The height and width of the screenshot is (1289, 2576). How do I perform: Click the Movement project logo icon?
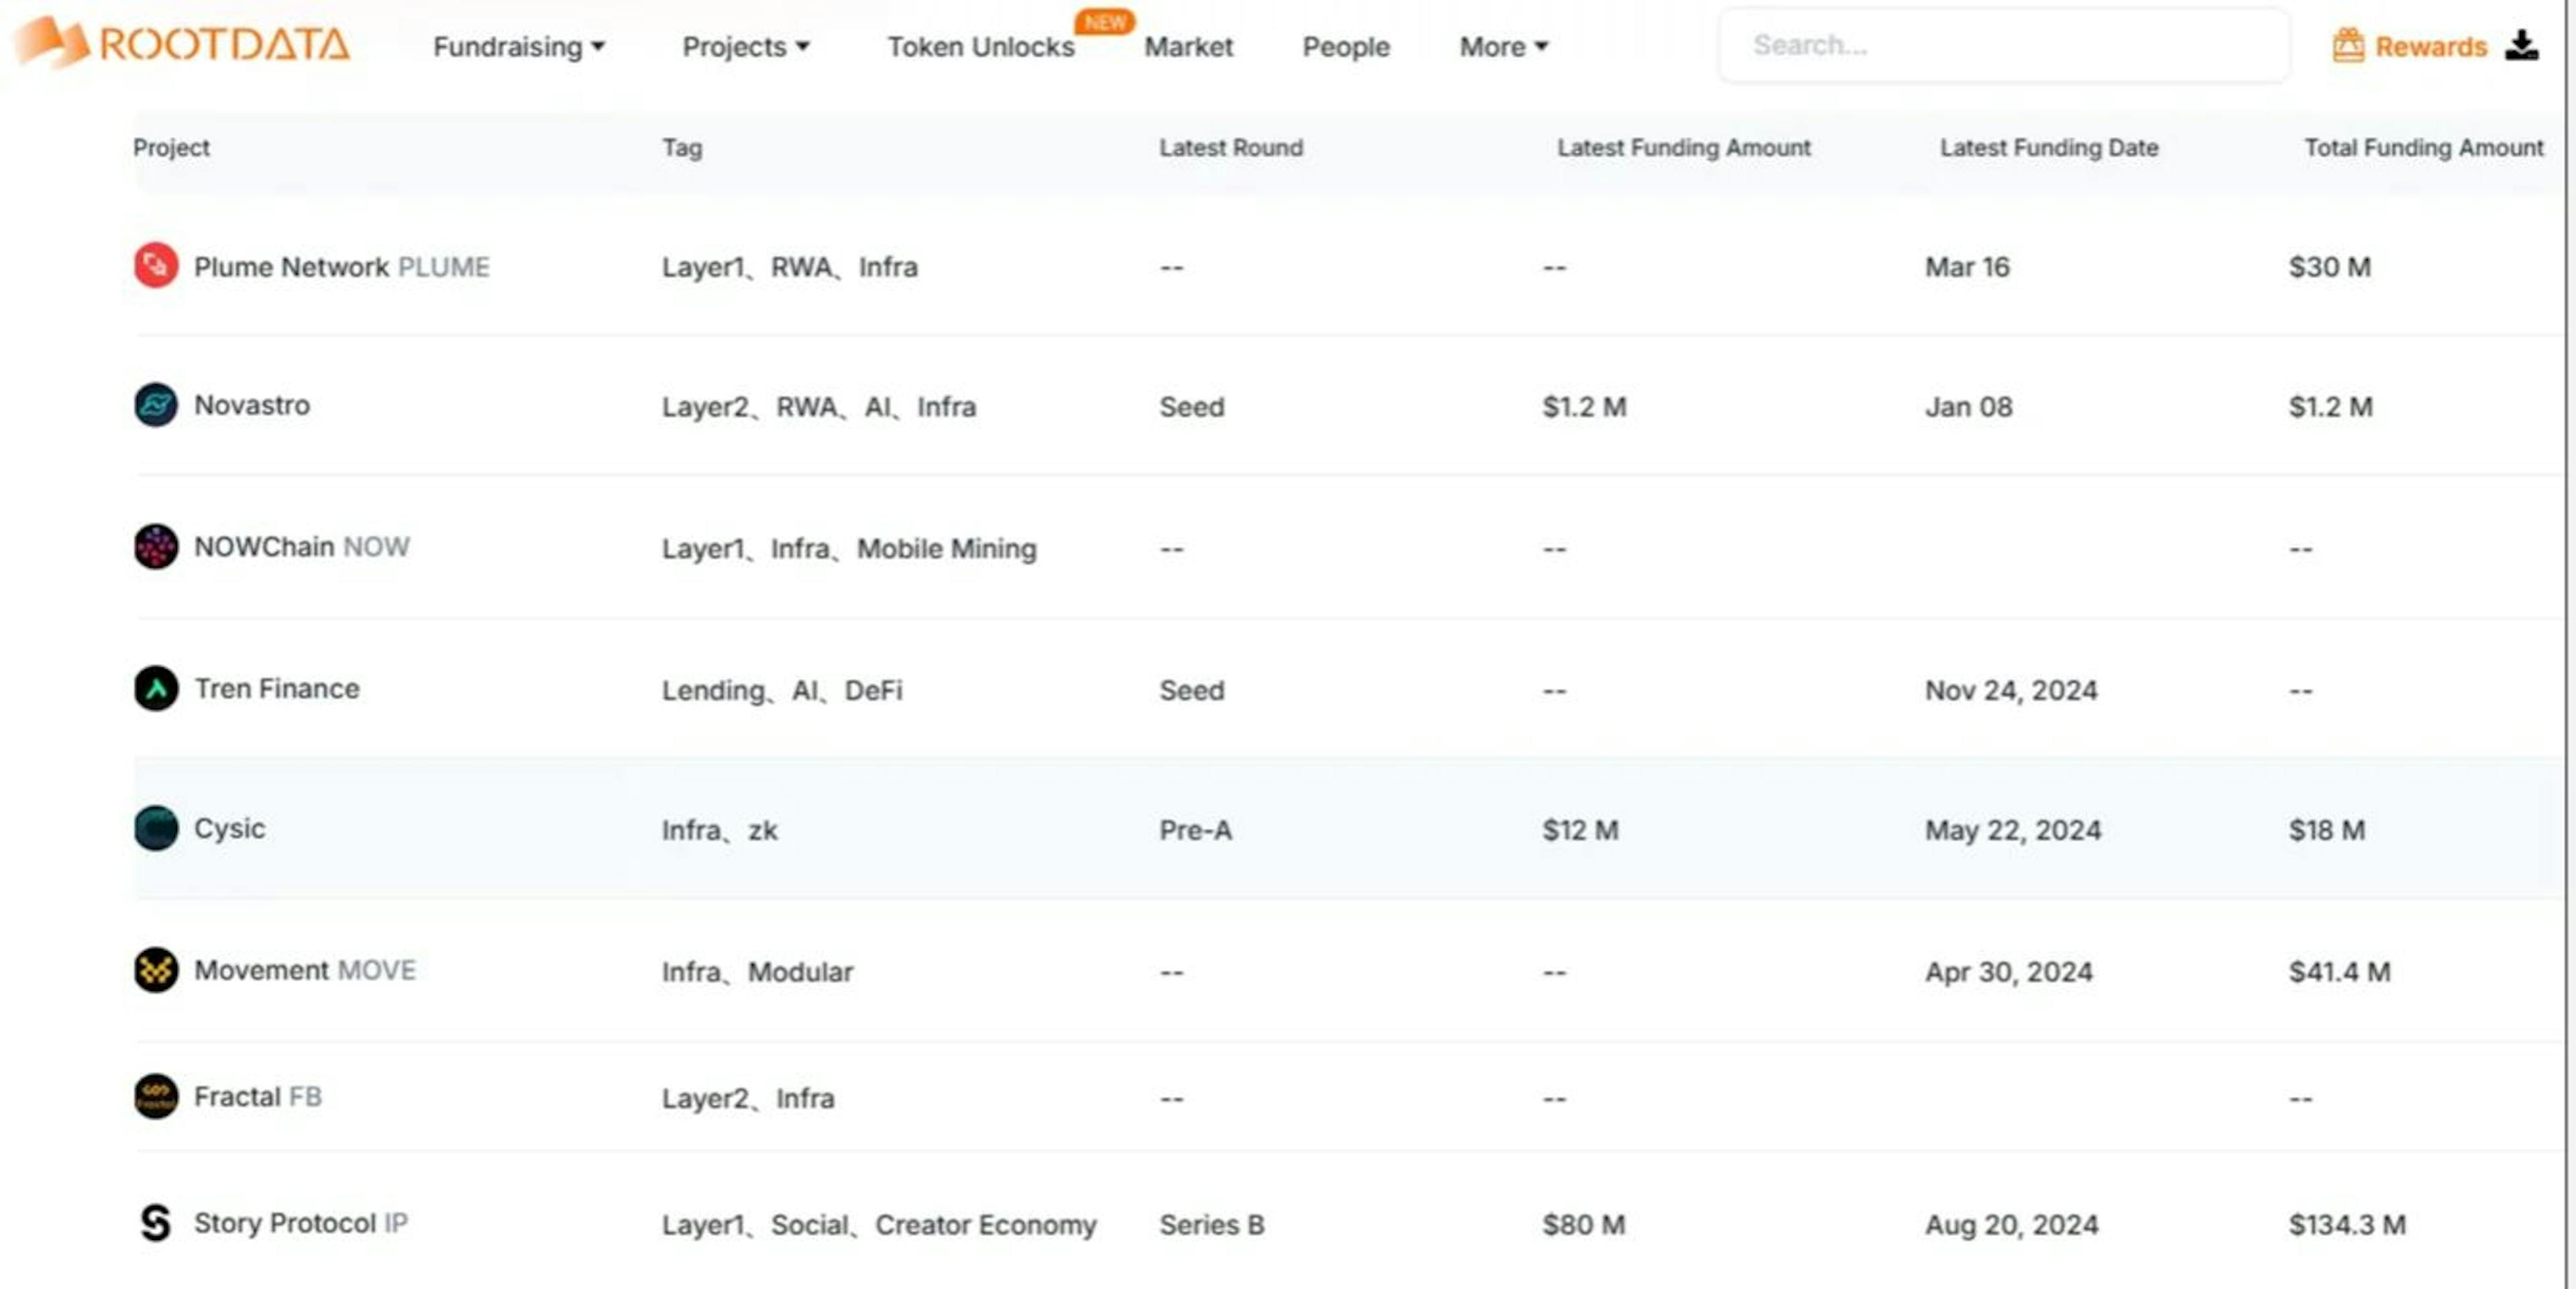[x=156, y=970]
